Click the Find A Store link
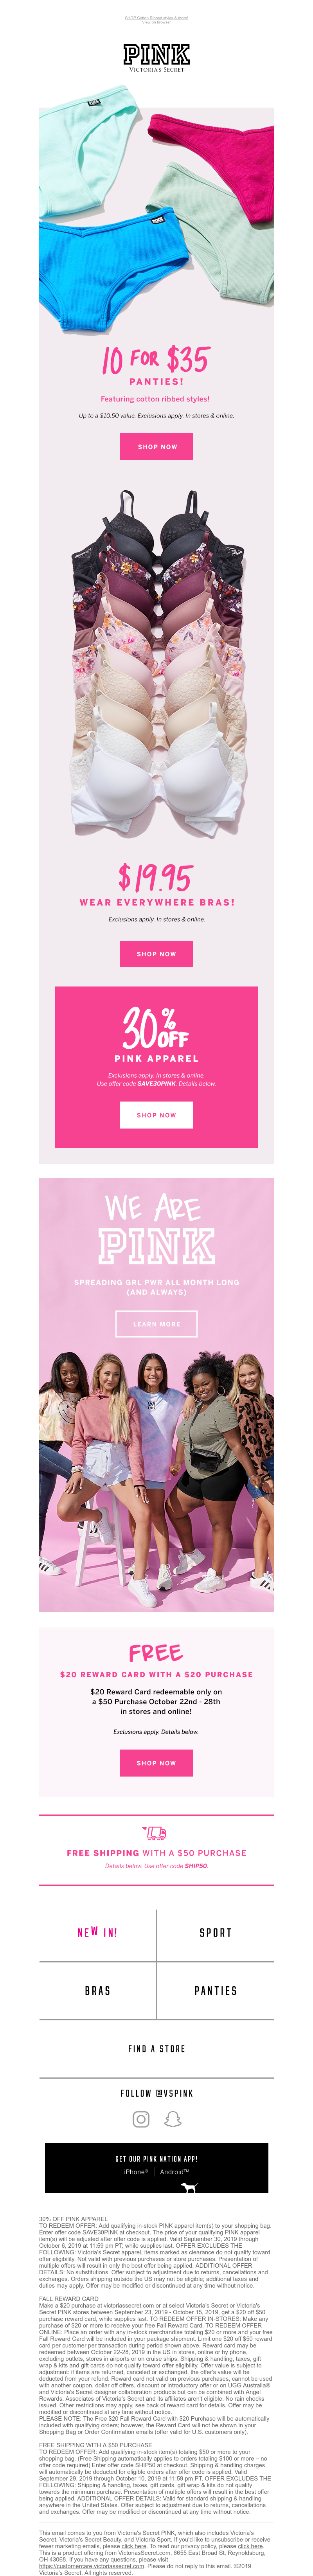313x2576 pixels. pos(156,2048)
